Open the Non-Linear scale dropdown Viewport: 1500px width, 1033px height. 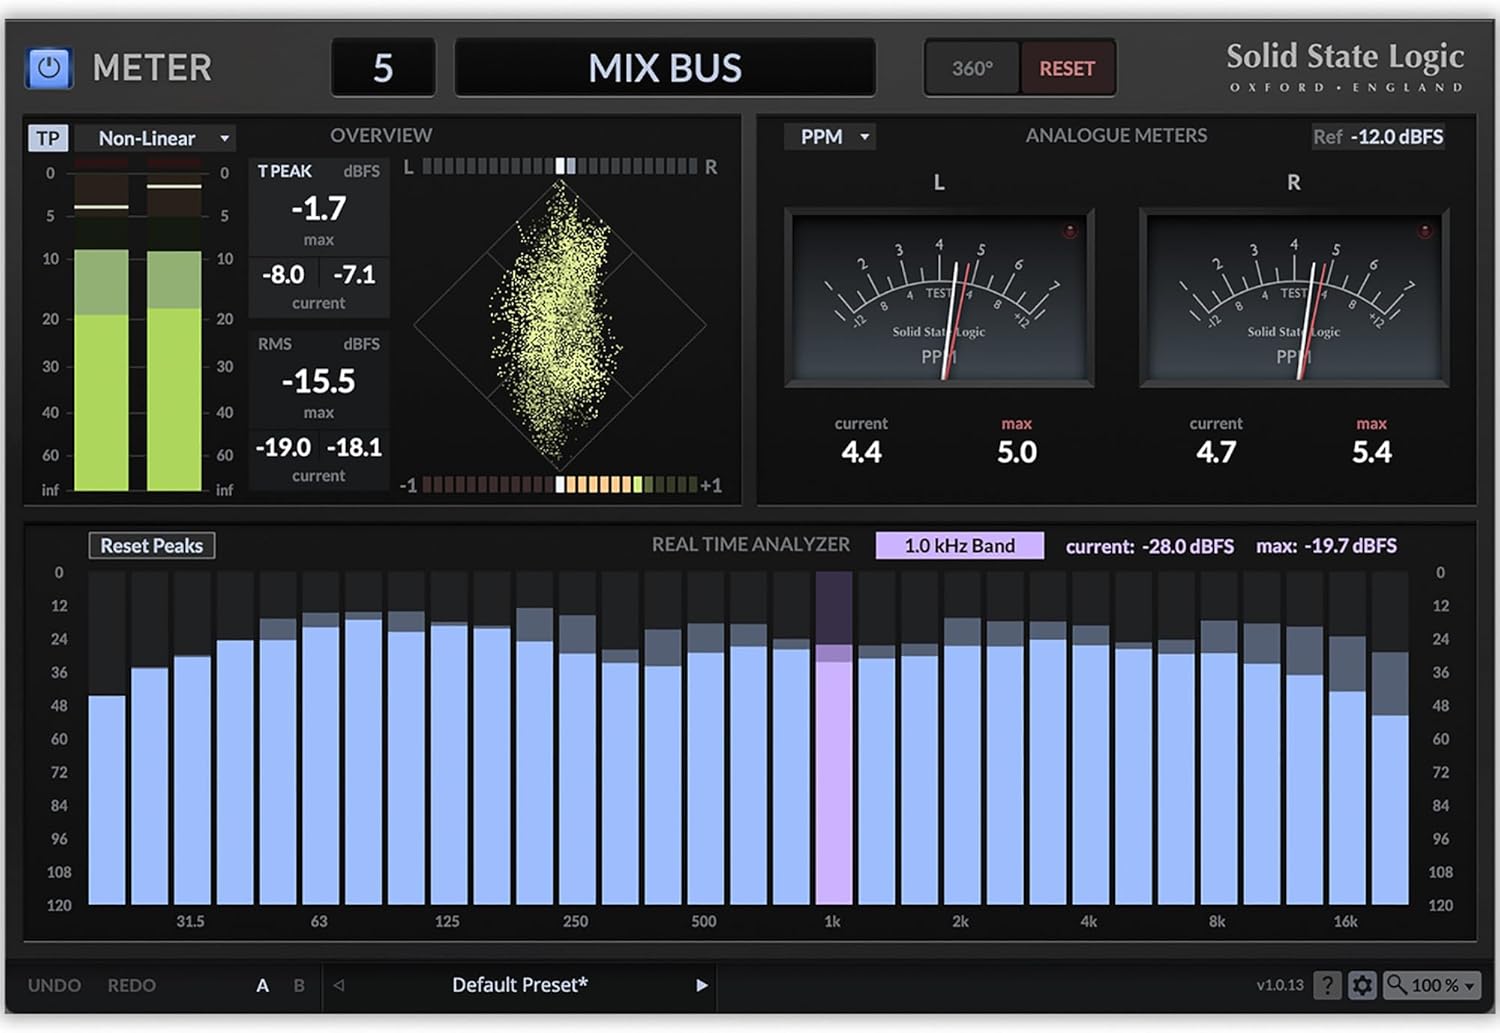(164, 138)
